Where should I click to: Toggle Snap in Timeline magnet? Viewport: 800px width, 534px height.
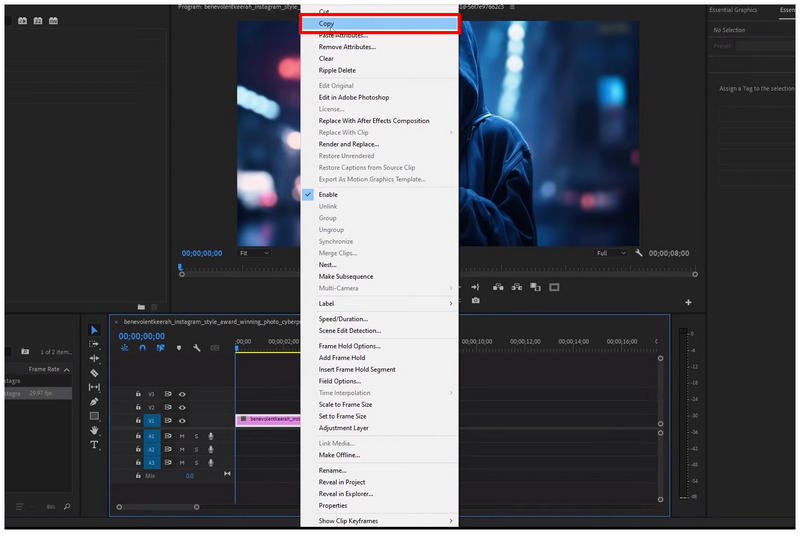click(142, 348)
